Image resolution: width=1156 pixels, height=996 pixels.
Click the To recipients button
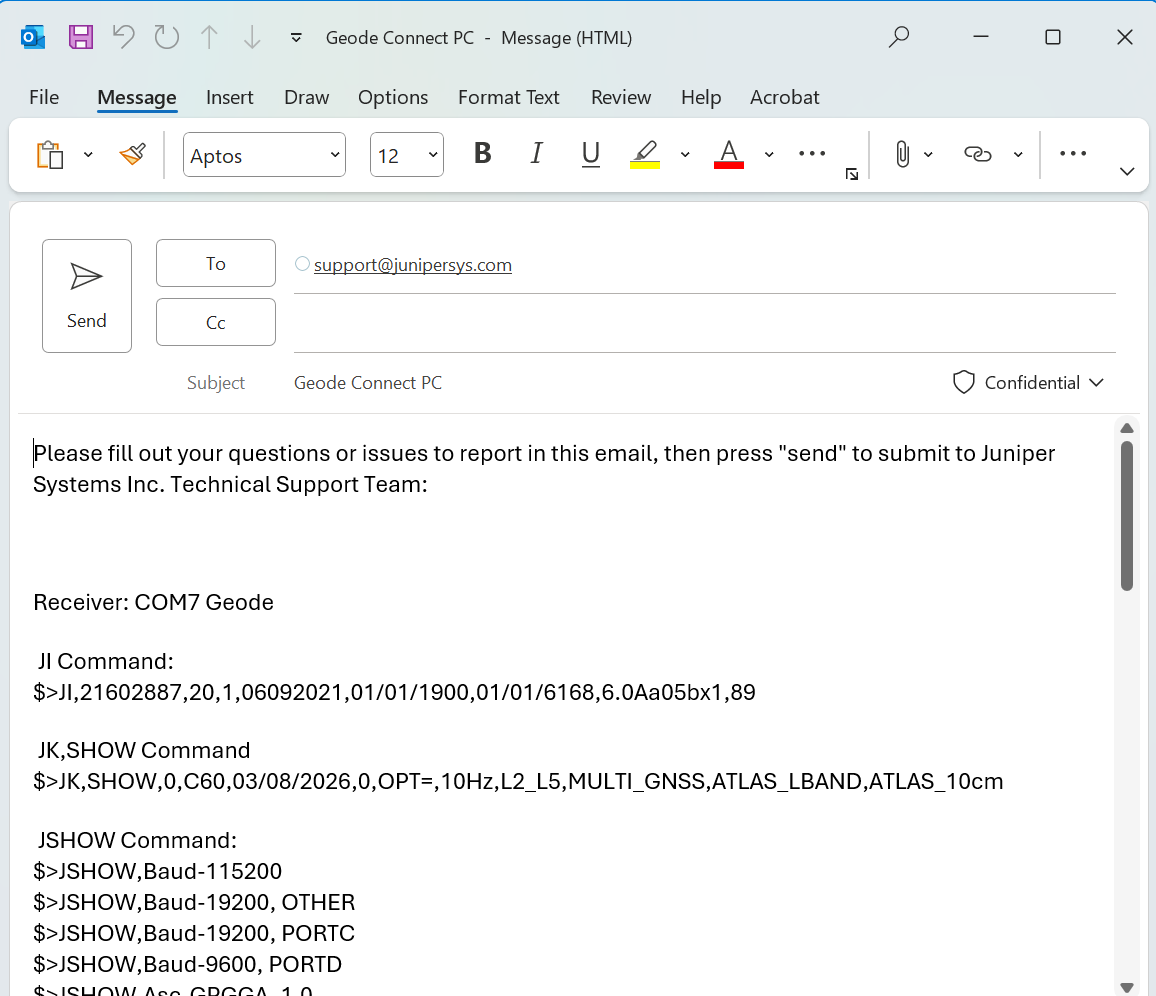click(216, 263)
